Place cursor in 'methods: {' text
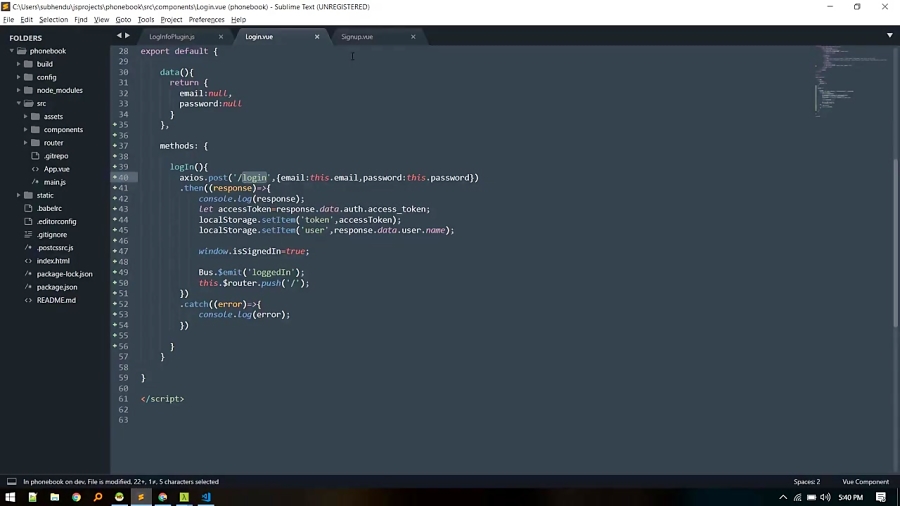This screenshot has height=506, width=900. pyautogui.click(x=184, y=146)
